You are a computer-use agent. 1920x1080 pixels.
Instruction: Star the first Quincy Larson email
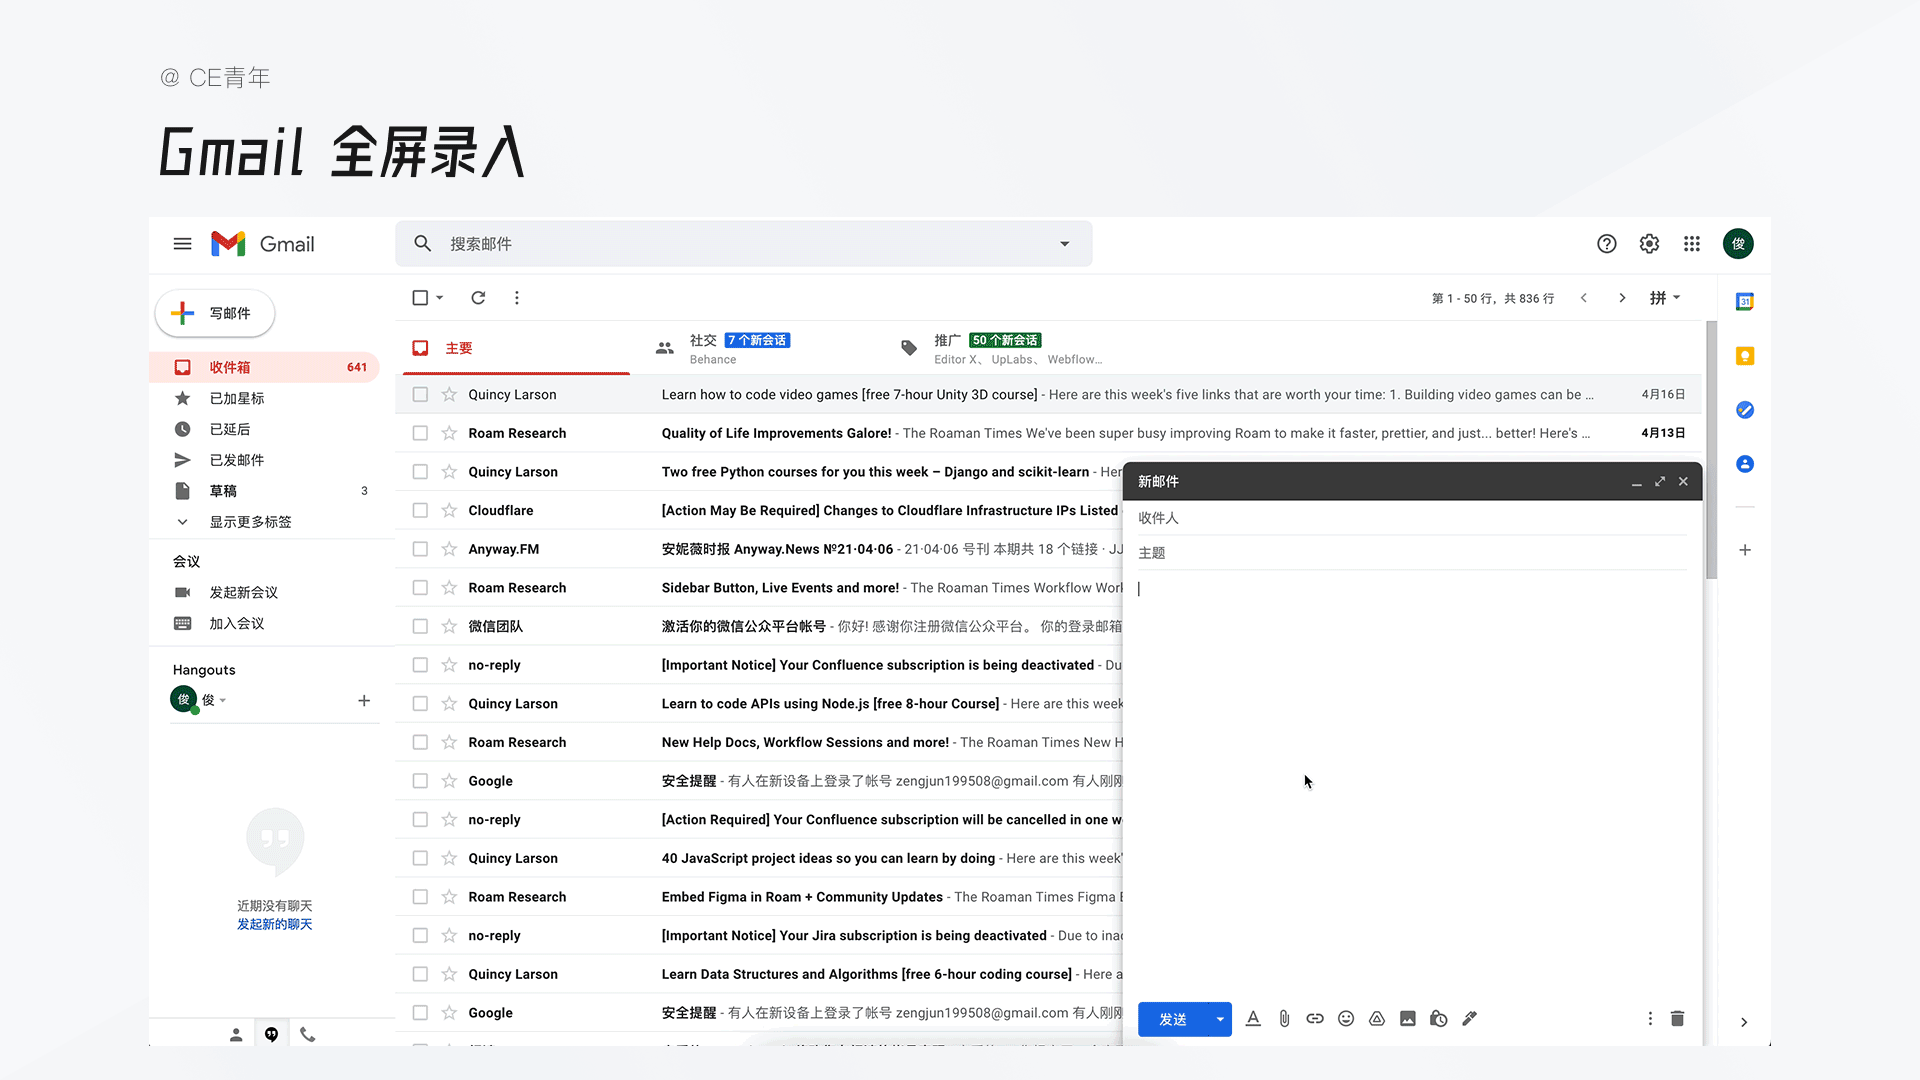pyautogui.click(x=449, y=395)
